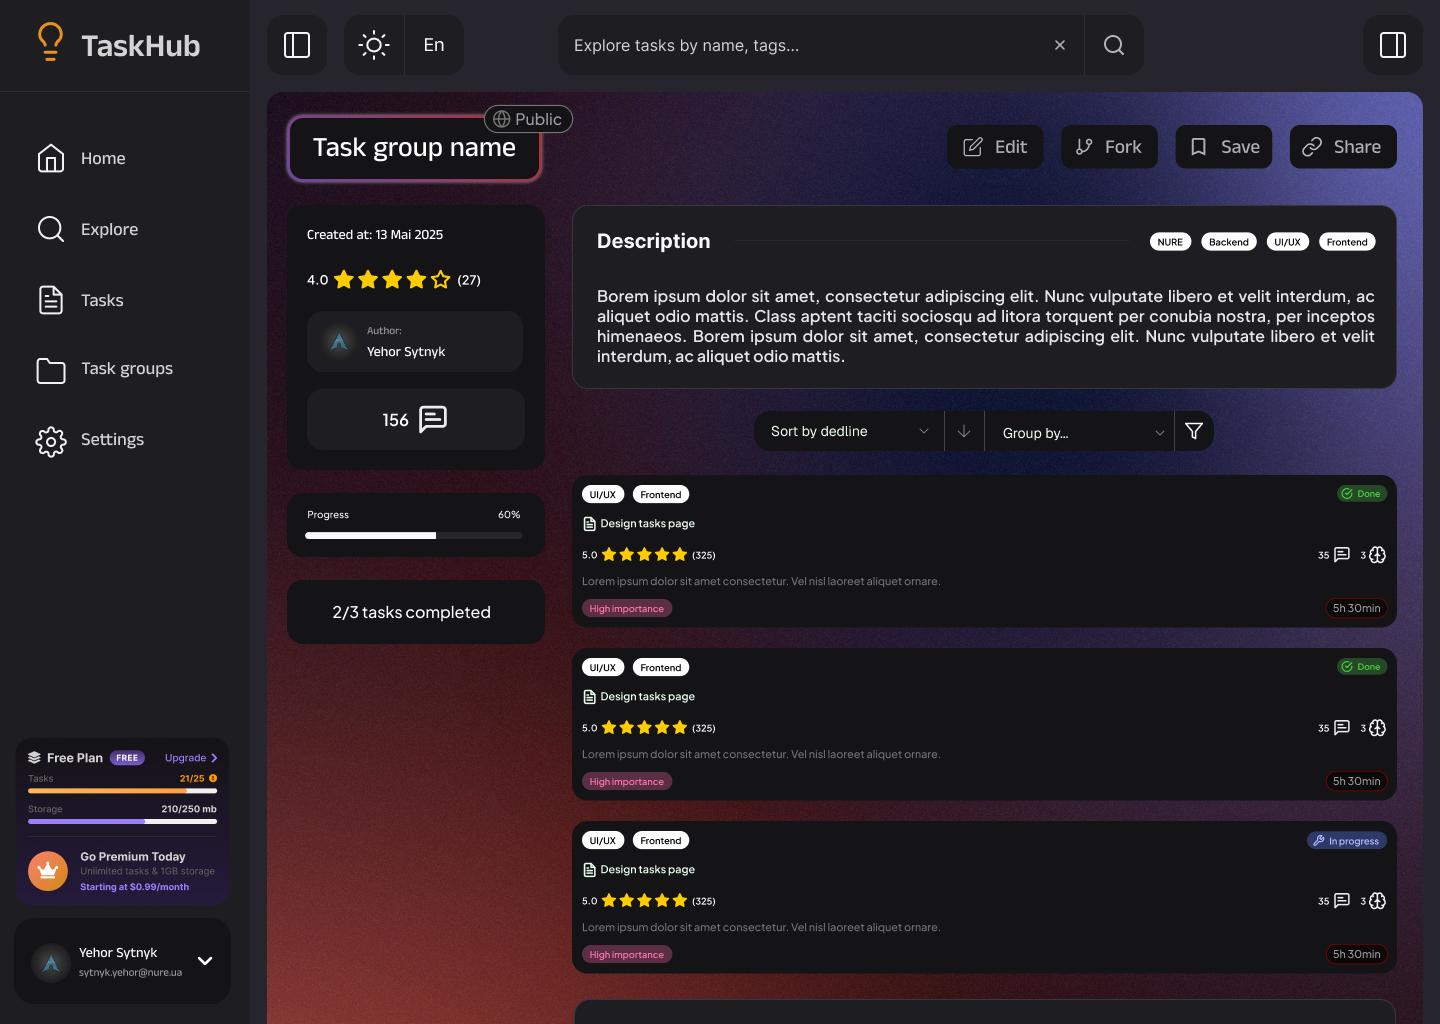Open the first task's comments icon
The width and height of the screenshot is (1440, 1024).
pyautogui.click(x=1342, y=555)
